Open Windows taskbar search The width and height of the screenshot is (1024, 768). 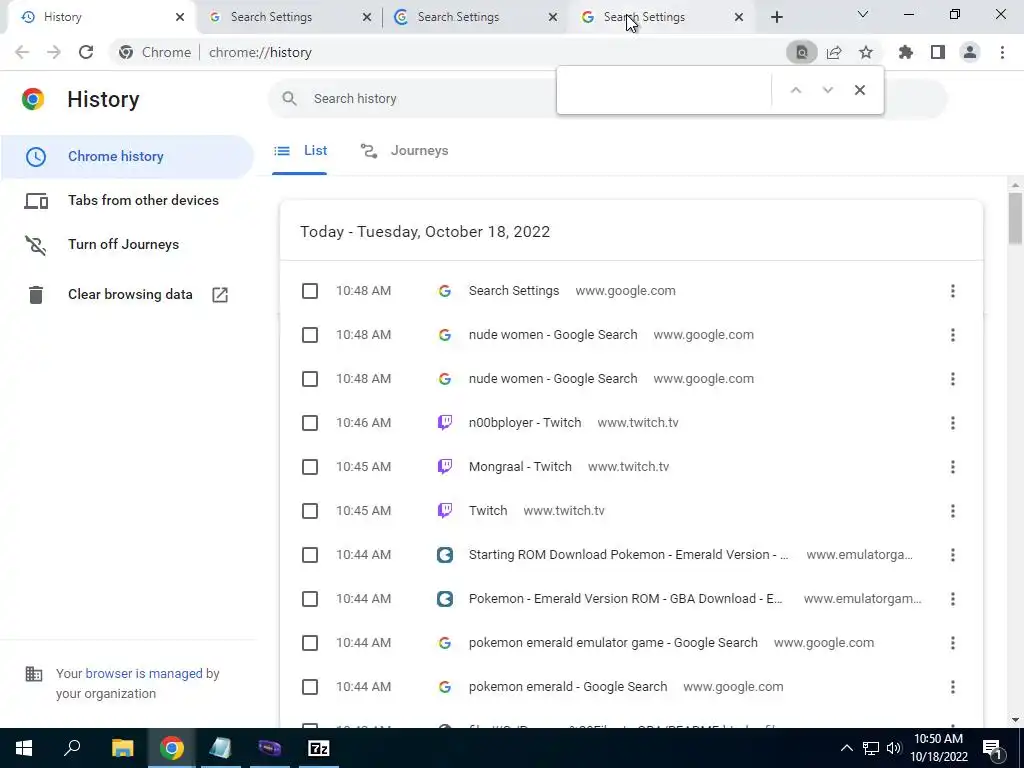[x=72, y=747]
